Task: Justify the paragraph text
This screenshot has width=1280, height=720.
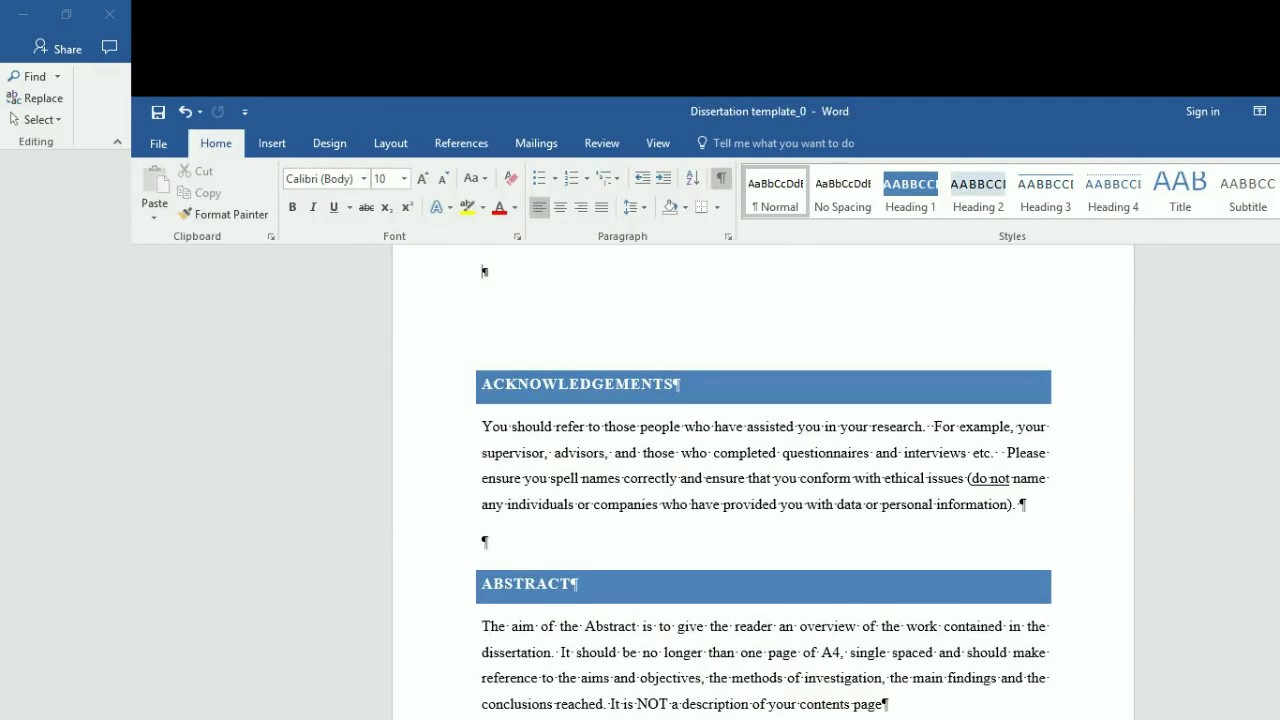Action: [601, 207]
